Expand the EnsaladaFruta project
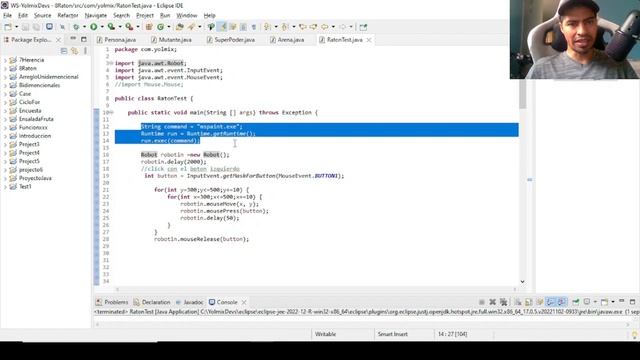 [x=5, y=119]
